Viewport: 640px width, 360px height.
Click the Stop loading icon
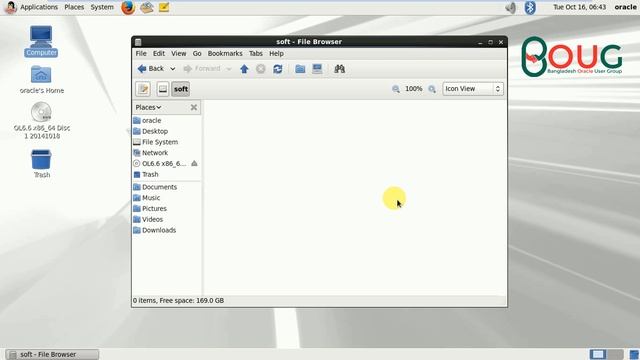(260, 69)
